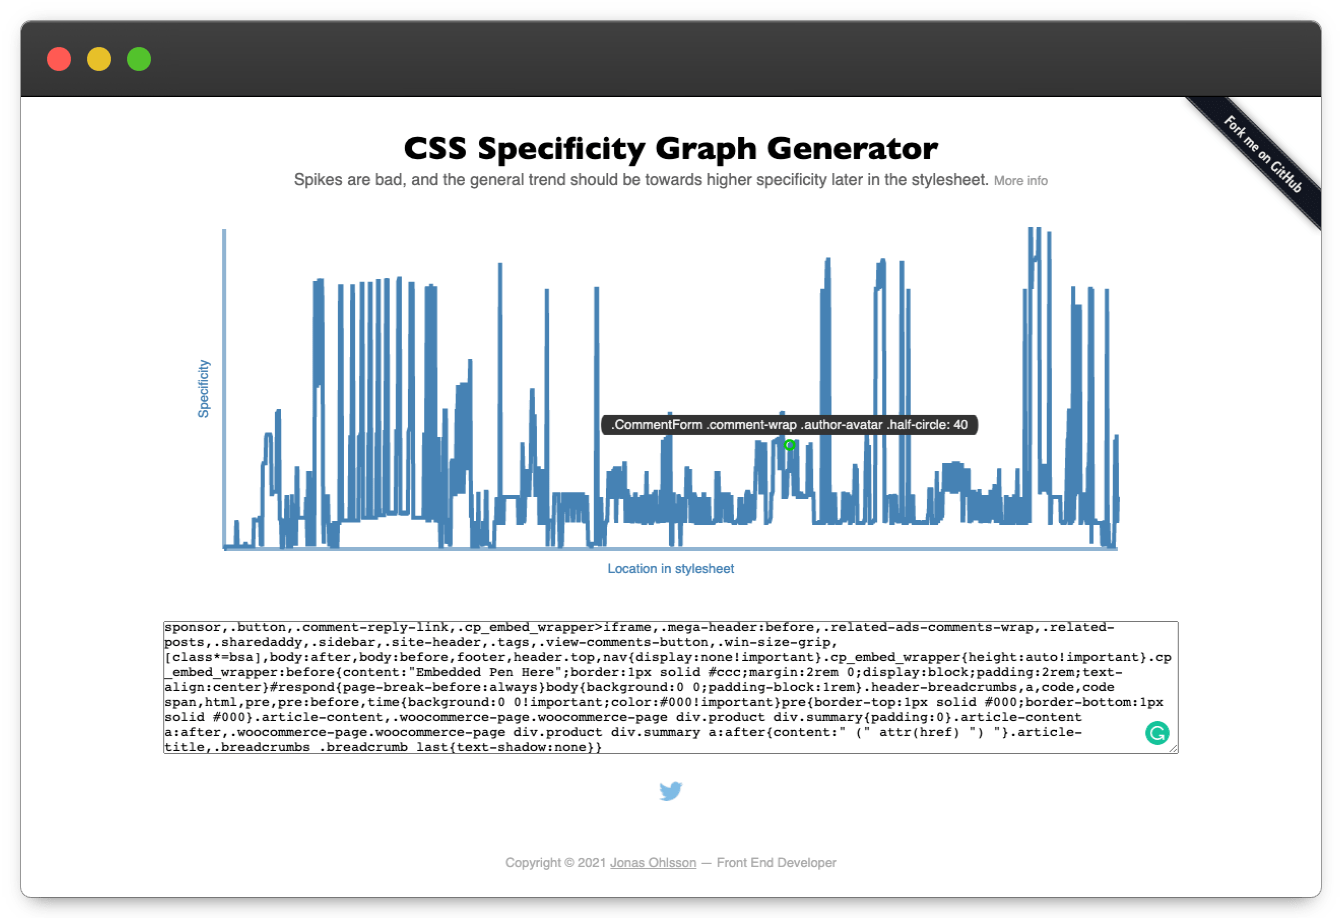Click the CSS Specificity Graph Generator heading
The image size is (1342, 918).
point(670,149)
